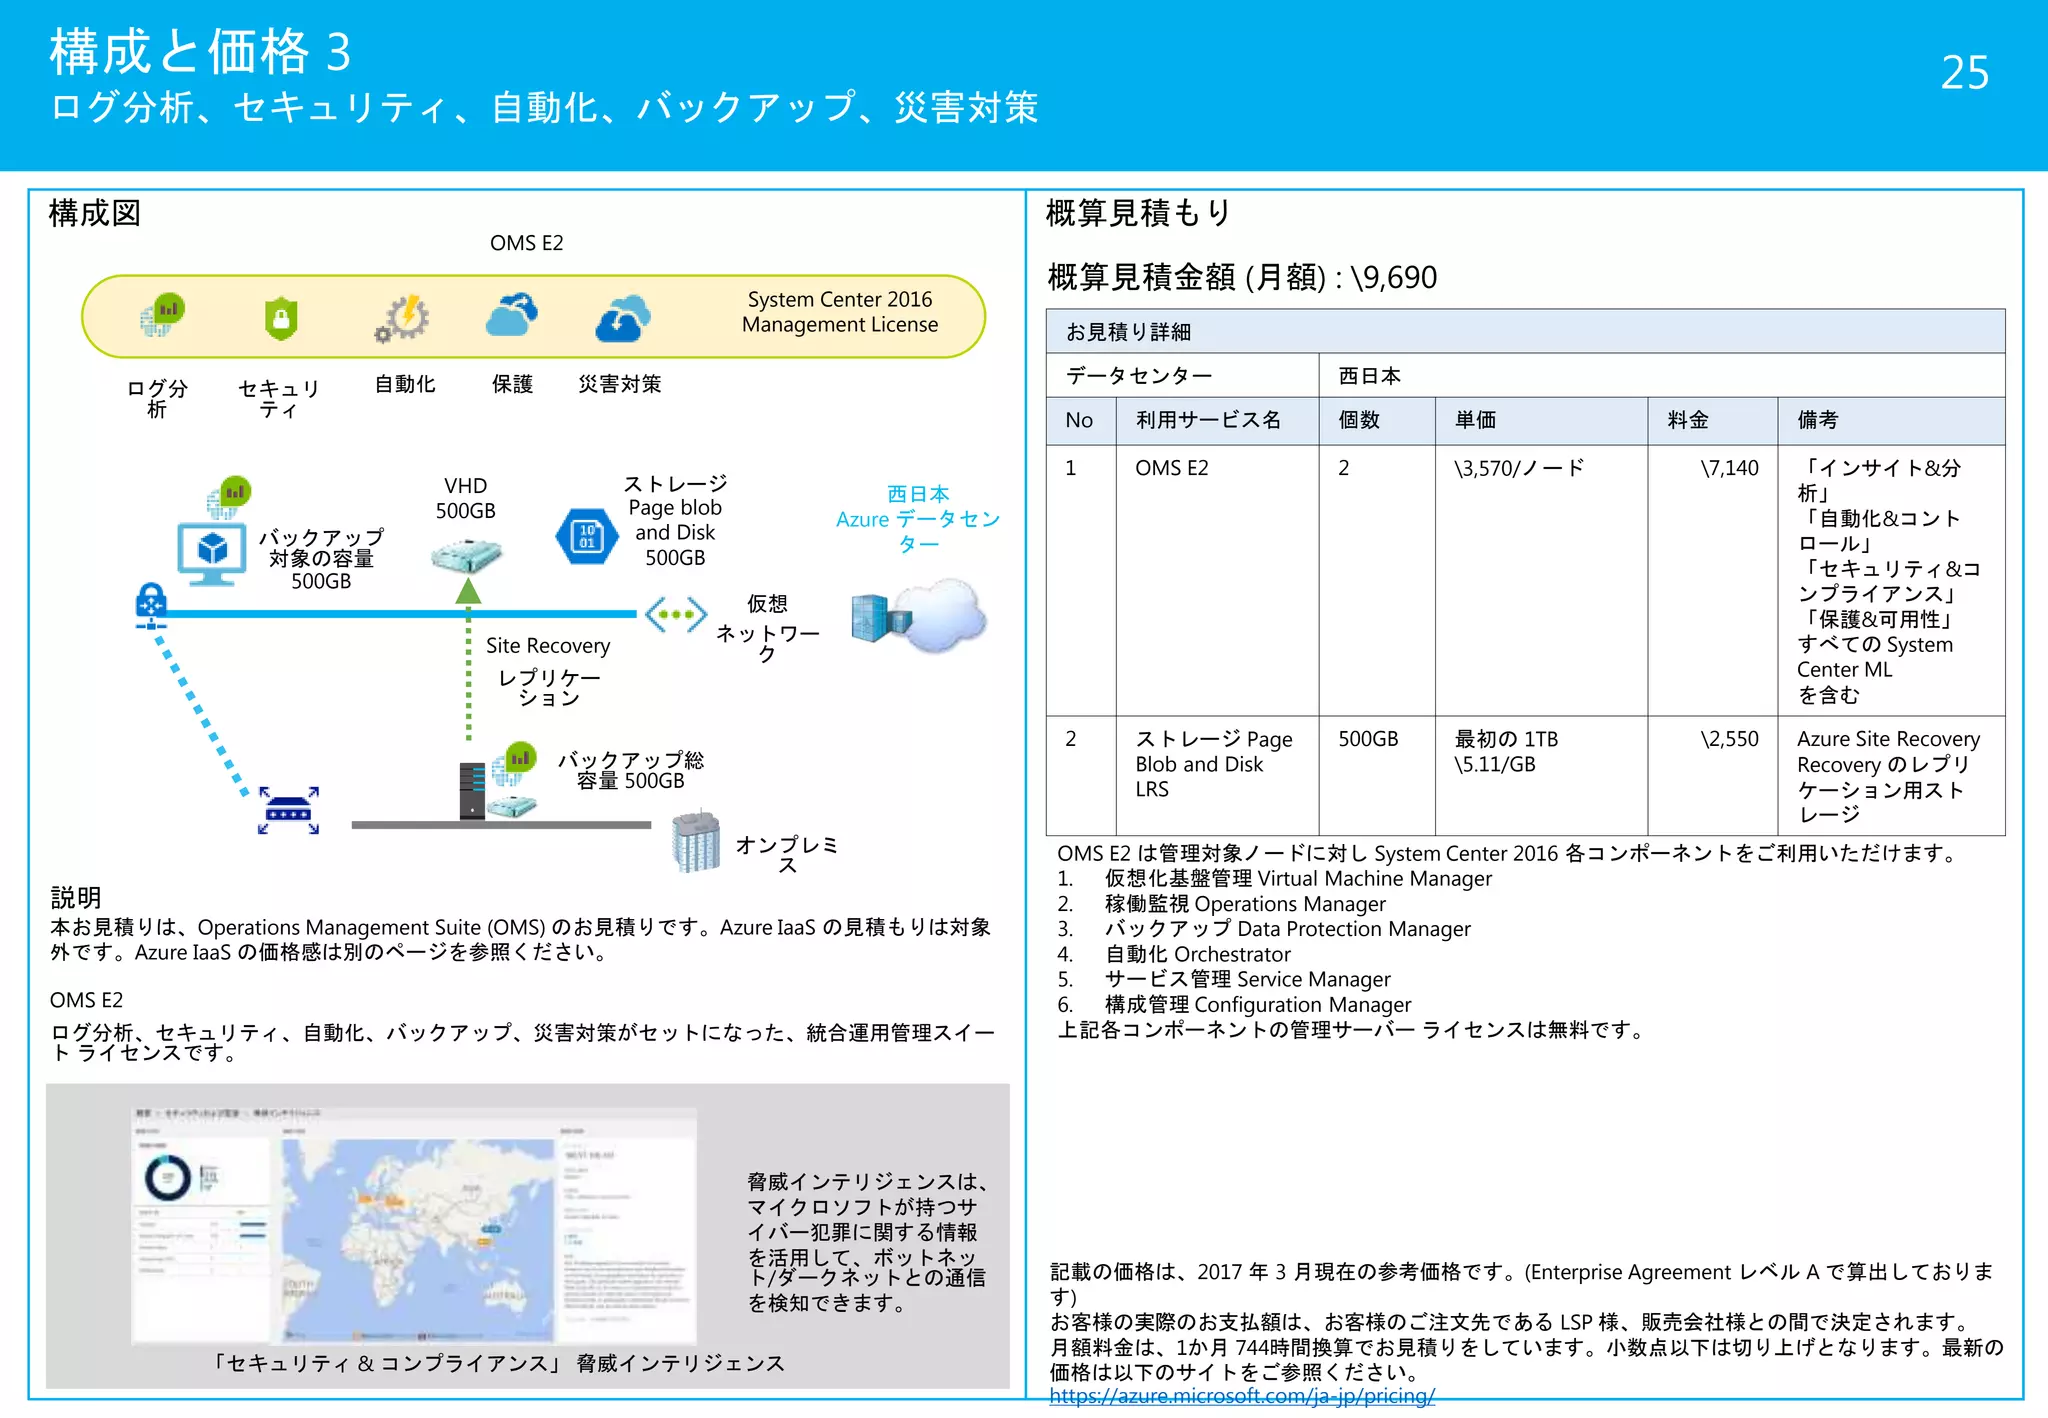Click the green security shield icon

(281, 319)
